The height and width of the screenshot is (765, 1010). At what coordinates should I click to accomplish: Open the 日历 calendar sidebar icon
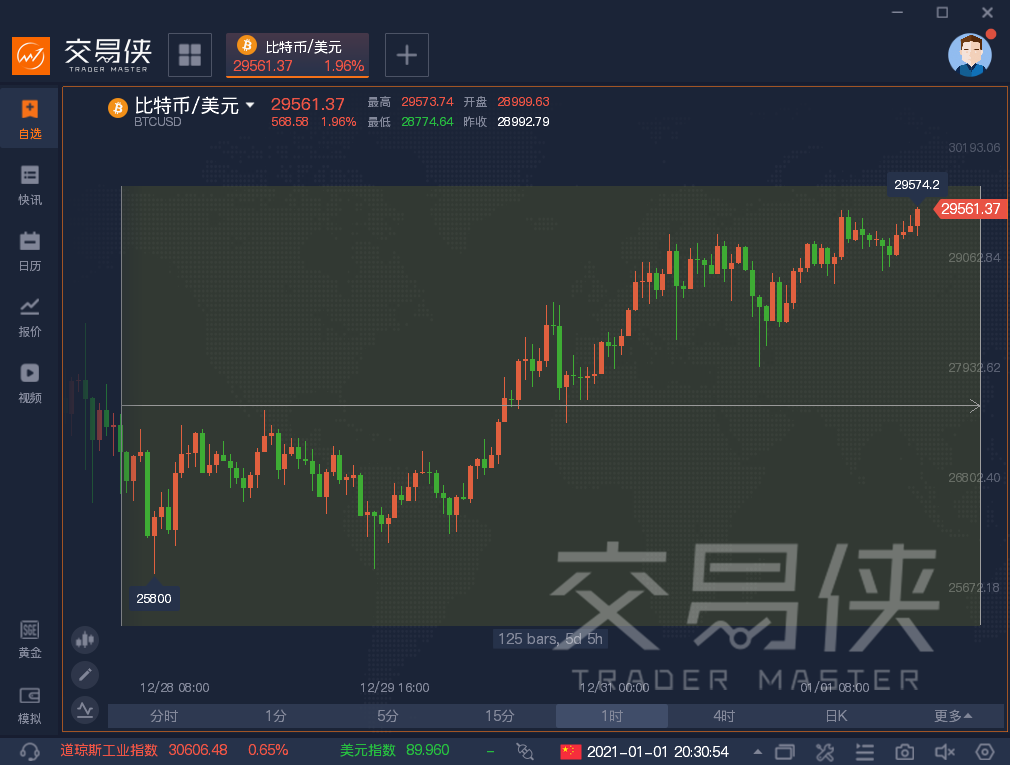pos(30,252)
